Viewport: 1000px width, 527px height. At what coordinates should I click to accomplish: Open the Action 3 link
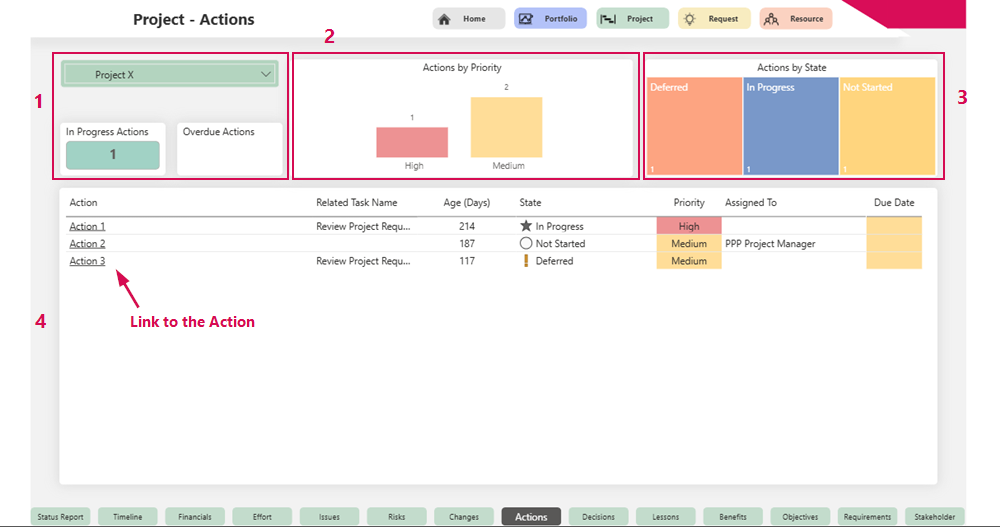[x=87, y=261]
